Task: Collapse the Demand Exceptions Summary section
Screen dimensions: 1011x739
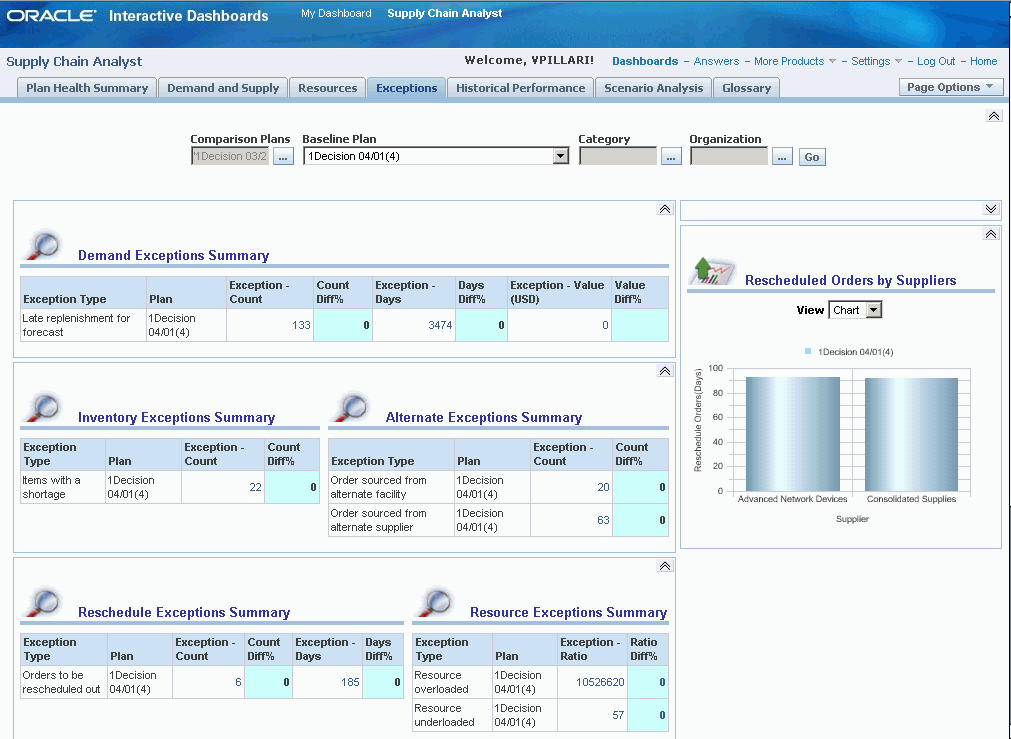Action: (x=665, y=209)
